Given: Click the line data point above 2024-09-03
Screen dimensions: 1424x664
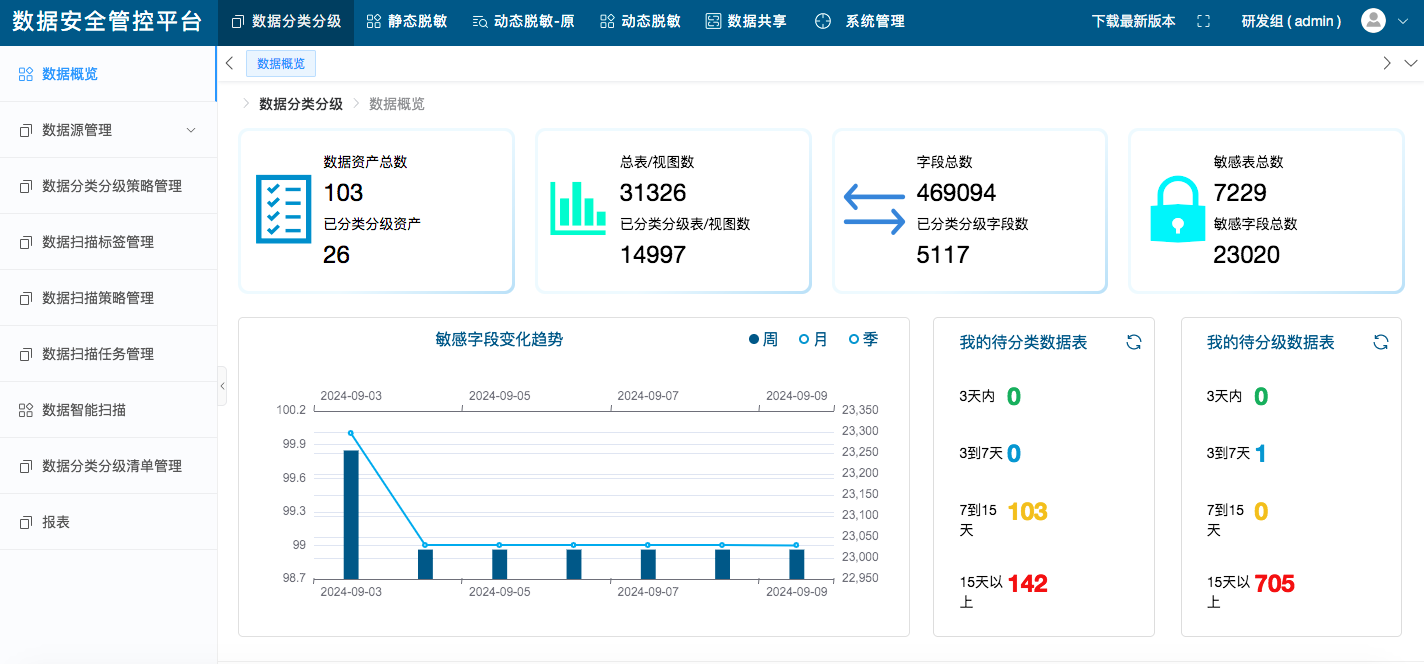Looking at the screenshot, I should [351, 433].
